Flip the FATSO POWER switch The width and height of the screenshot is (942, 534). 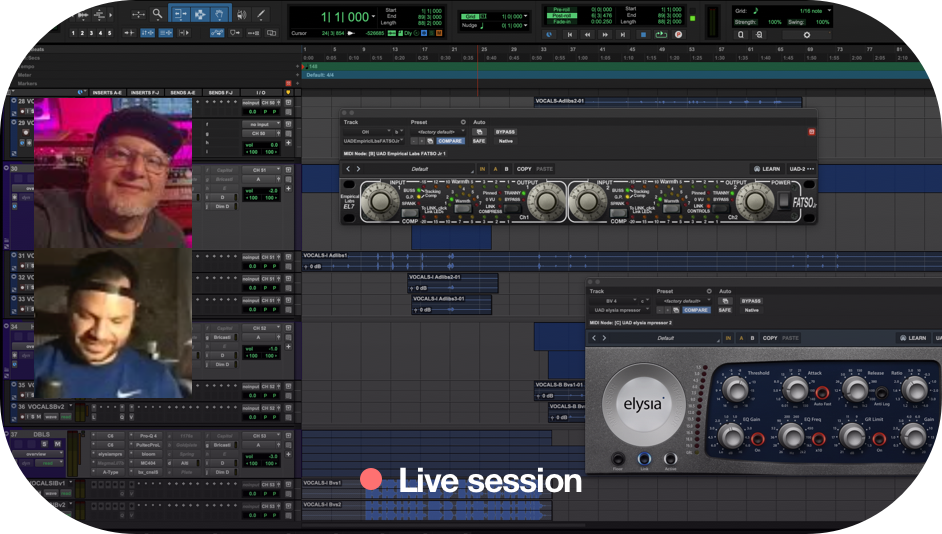tap(783, 201)
